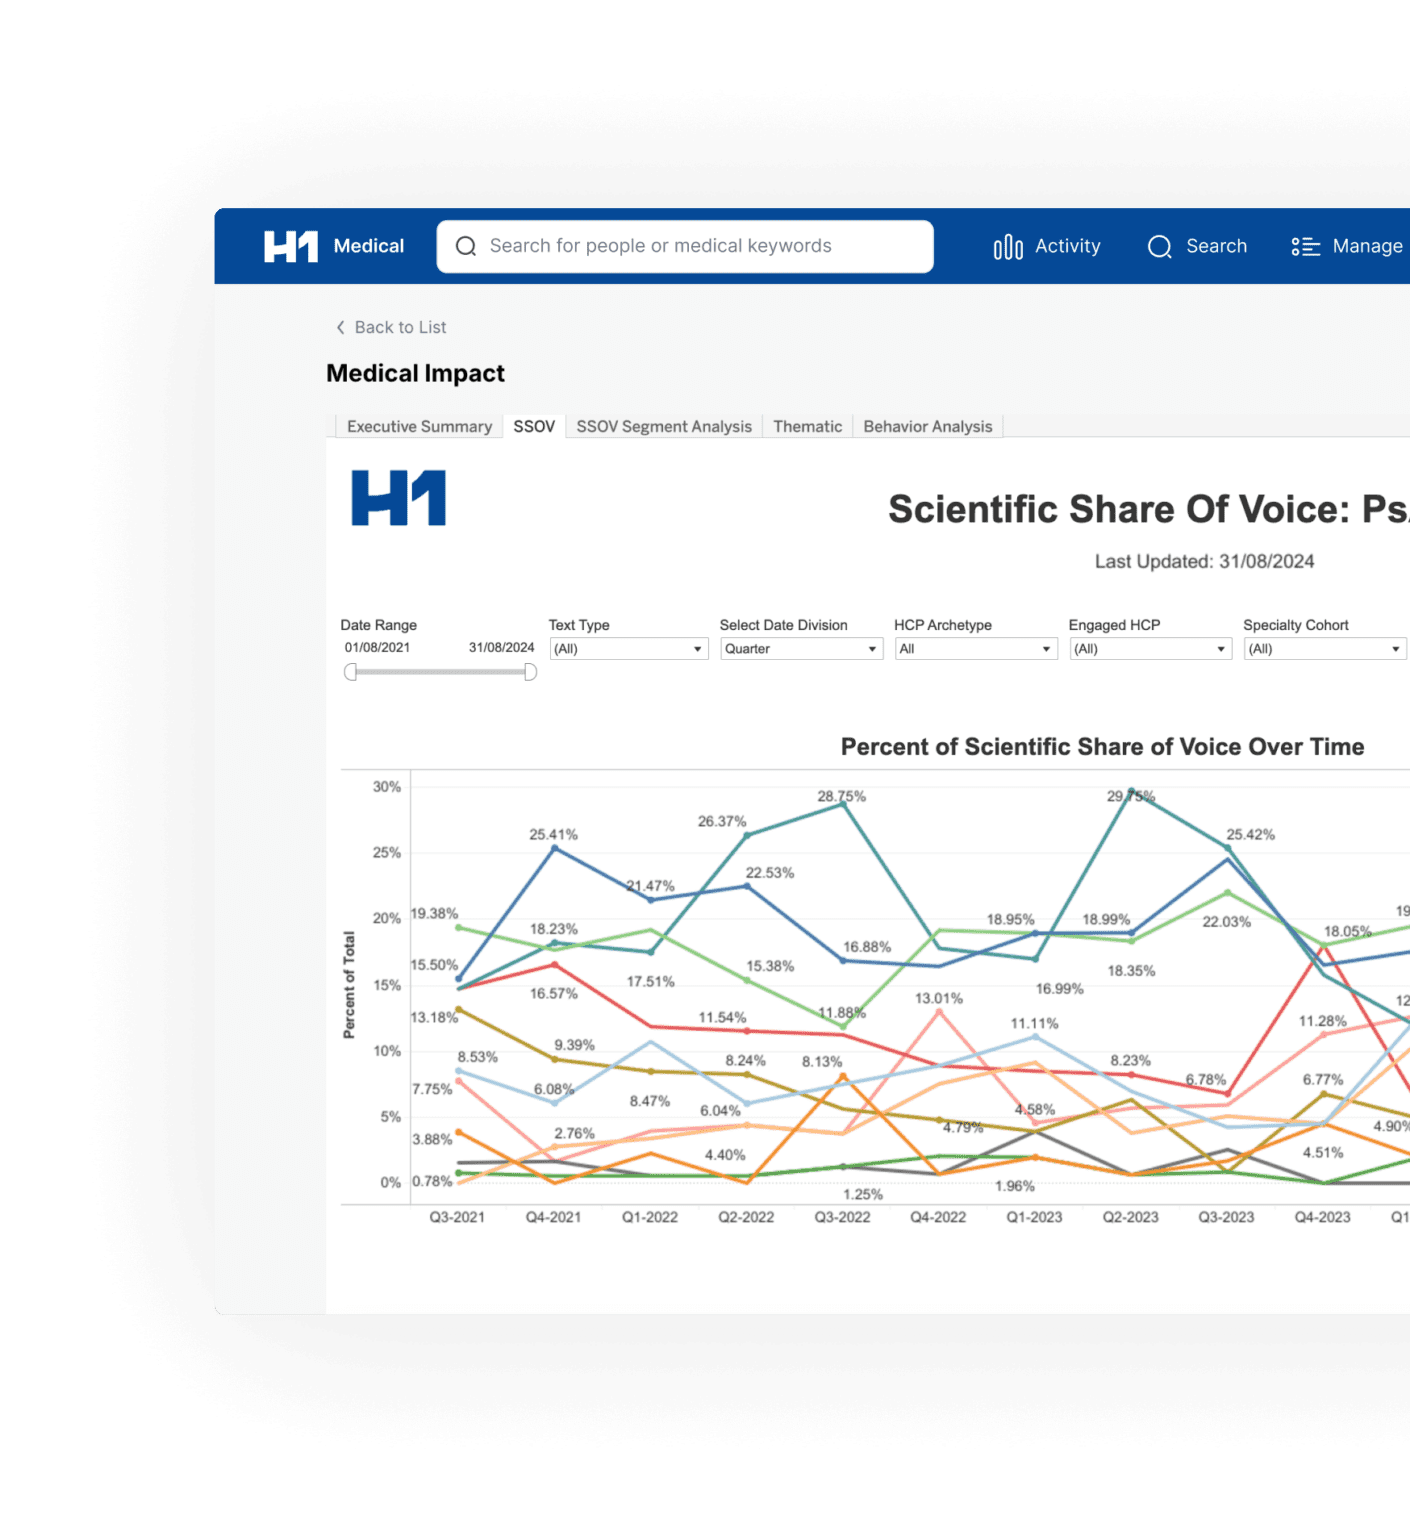Open the Text Type dropdown

click(x=627, y=648)
